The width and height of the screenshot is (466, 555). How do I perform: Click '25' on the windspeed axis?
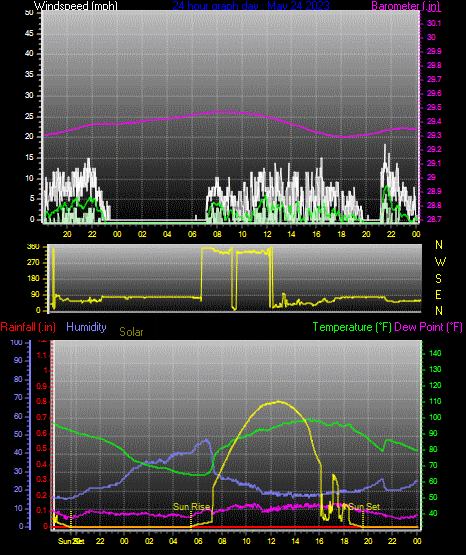point(29,116)
